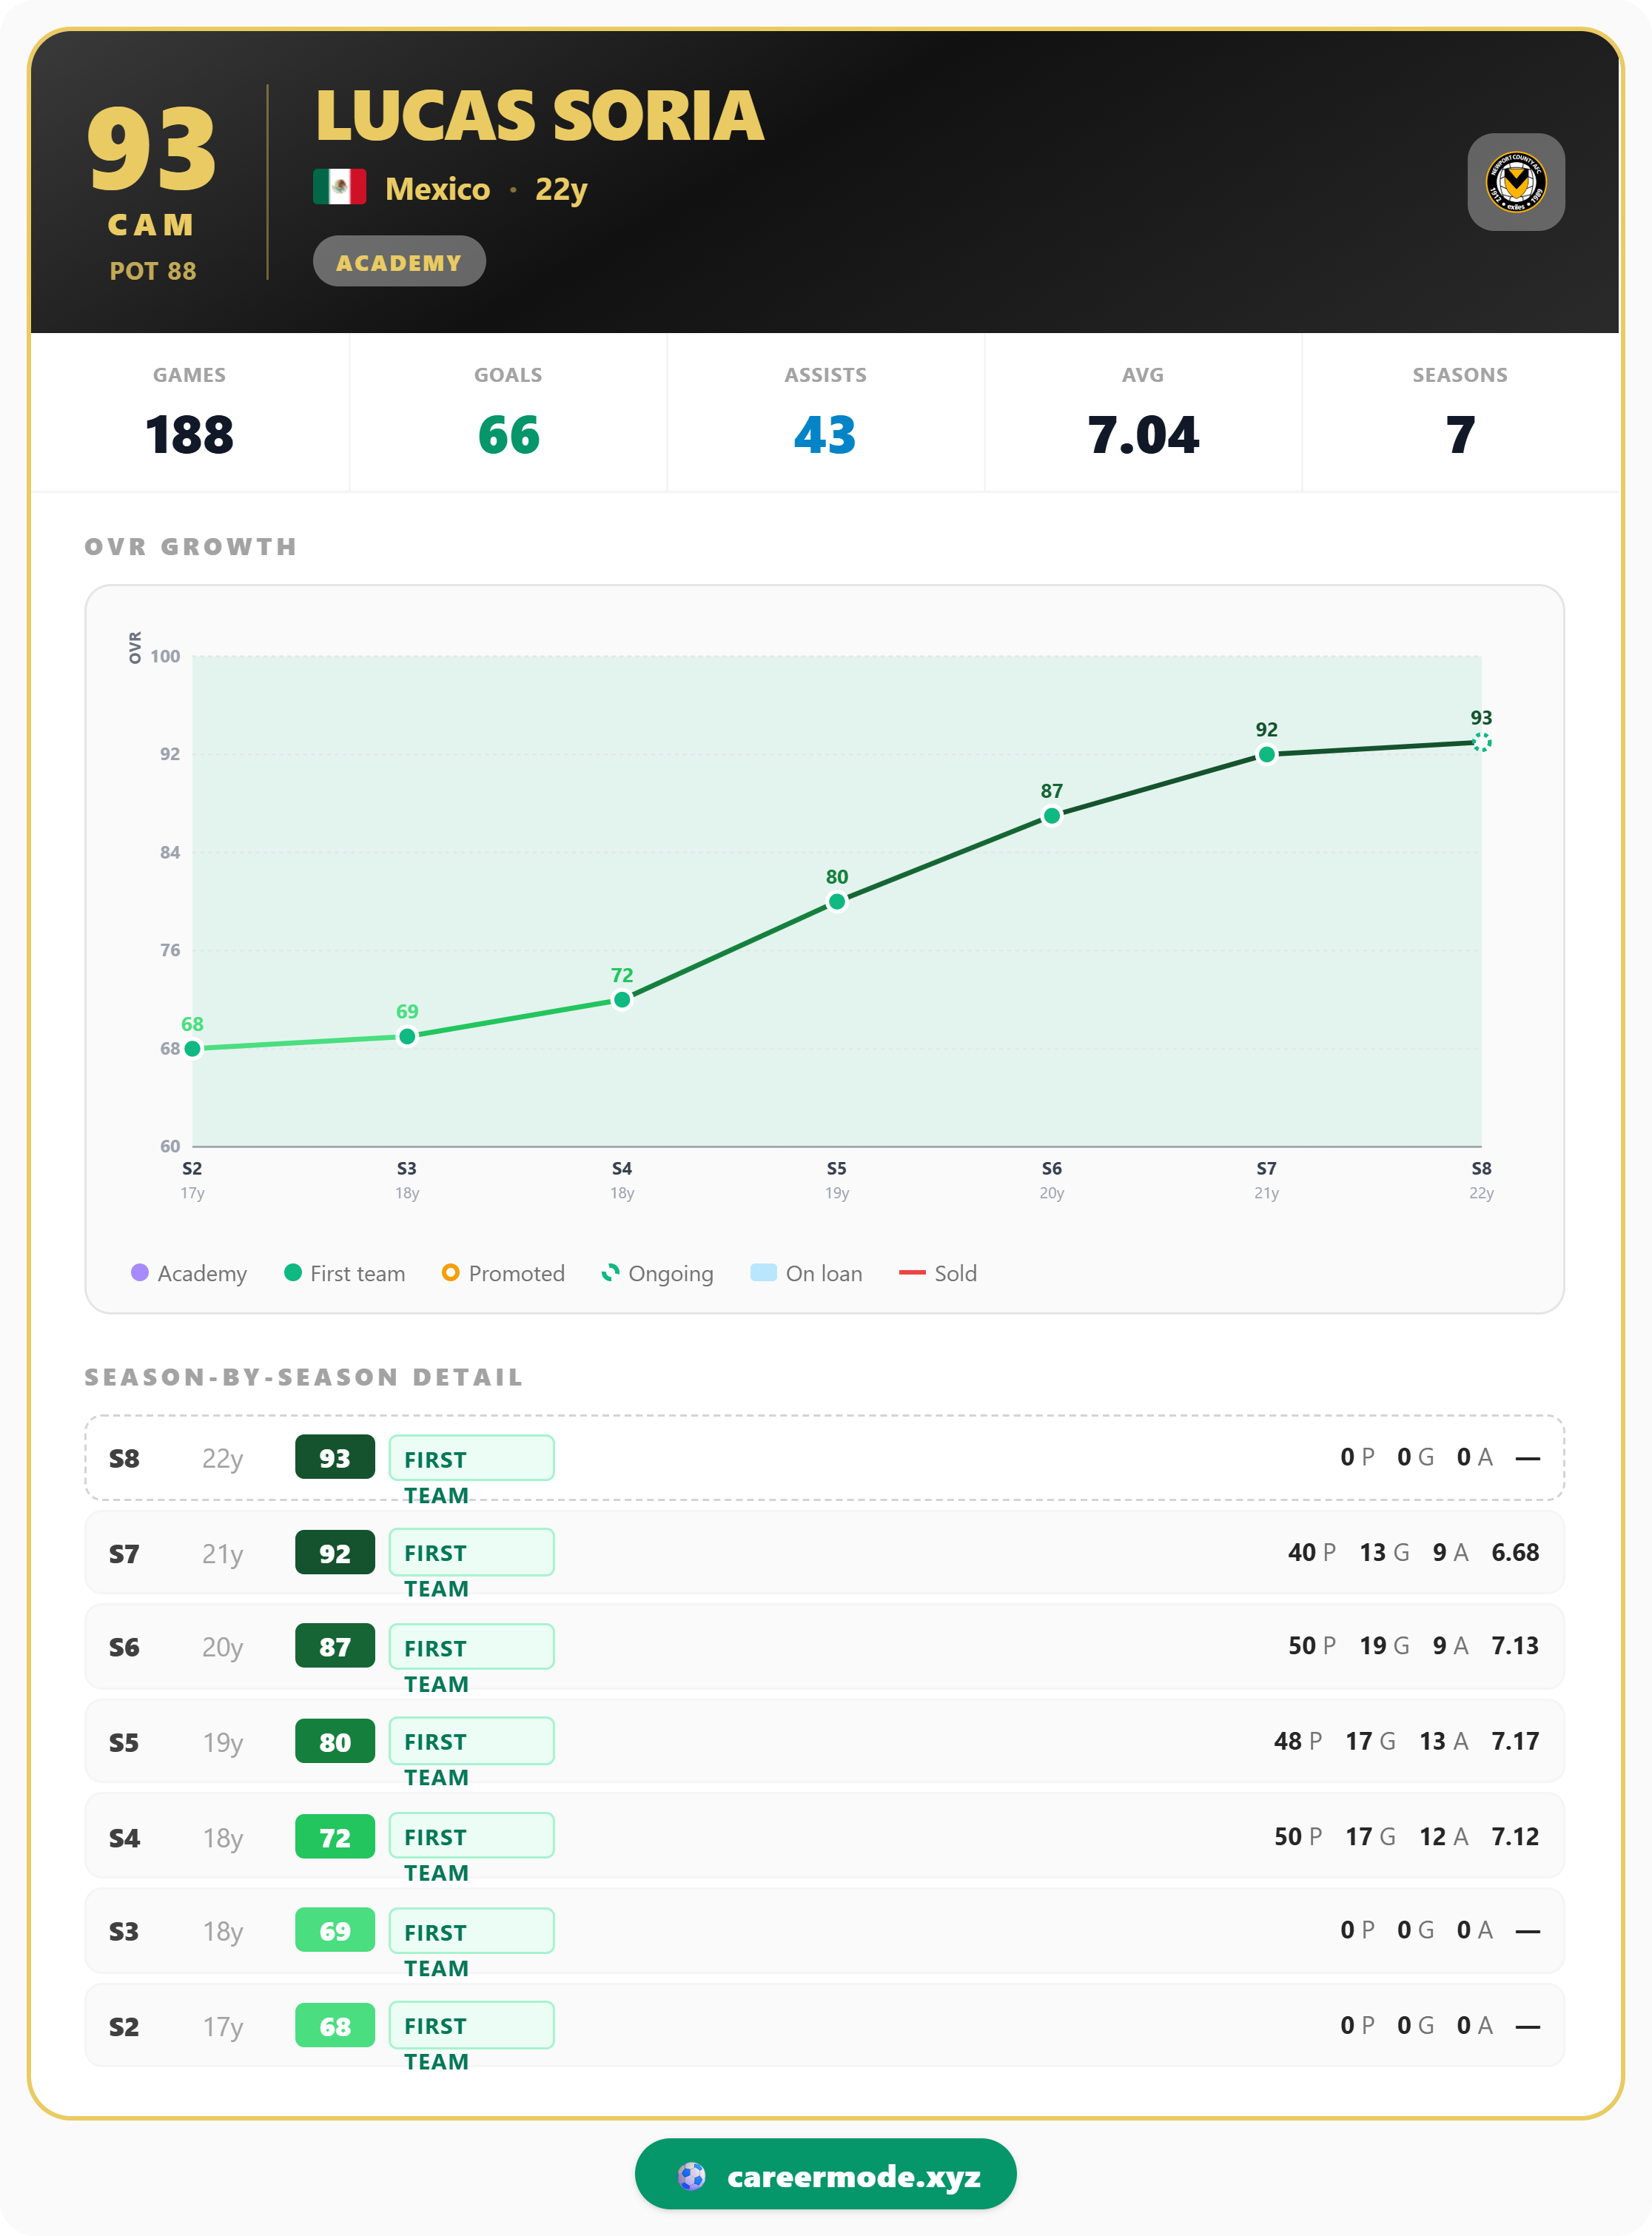Click FIRST TEAM tag in S2 row

coord(472,2025)
